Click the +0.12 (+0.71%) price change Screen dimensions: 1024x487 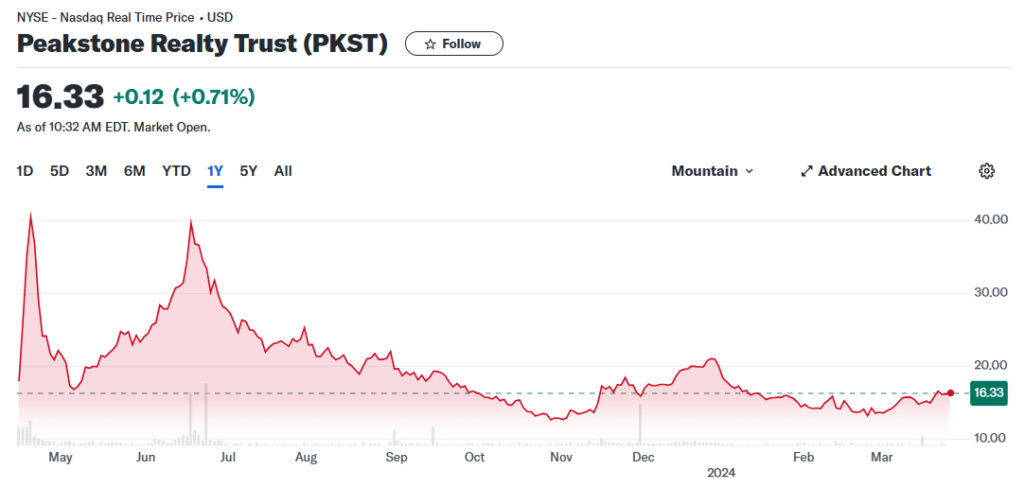(184, 97)
